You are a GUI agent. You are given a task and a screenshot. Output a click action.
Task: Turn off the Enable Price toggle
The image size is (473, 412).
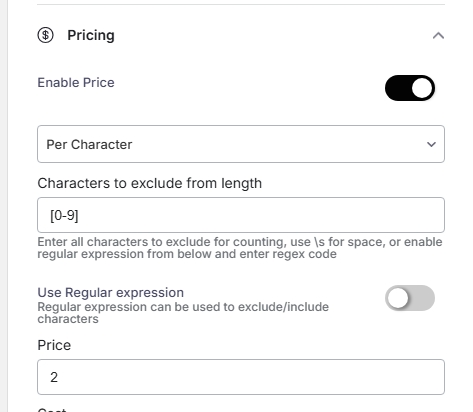tap(410, 88)
